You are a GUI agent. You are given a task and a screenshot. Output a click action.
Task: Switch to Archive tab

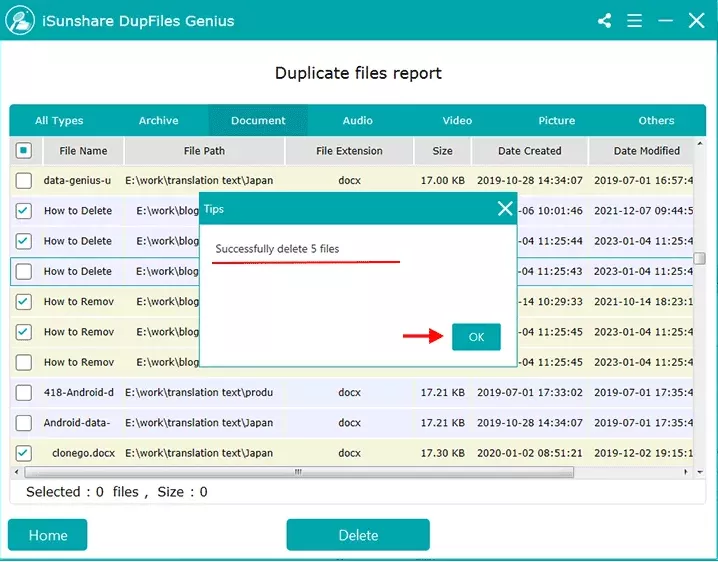(x=158, y=120)
